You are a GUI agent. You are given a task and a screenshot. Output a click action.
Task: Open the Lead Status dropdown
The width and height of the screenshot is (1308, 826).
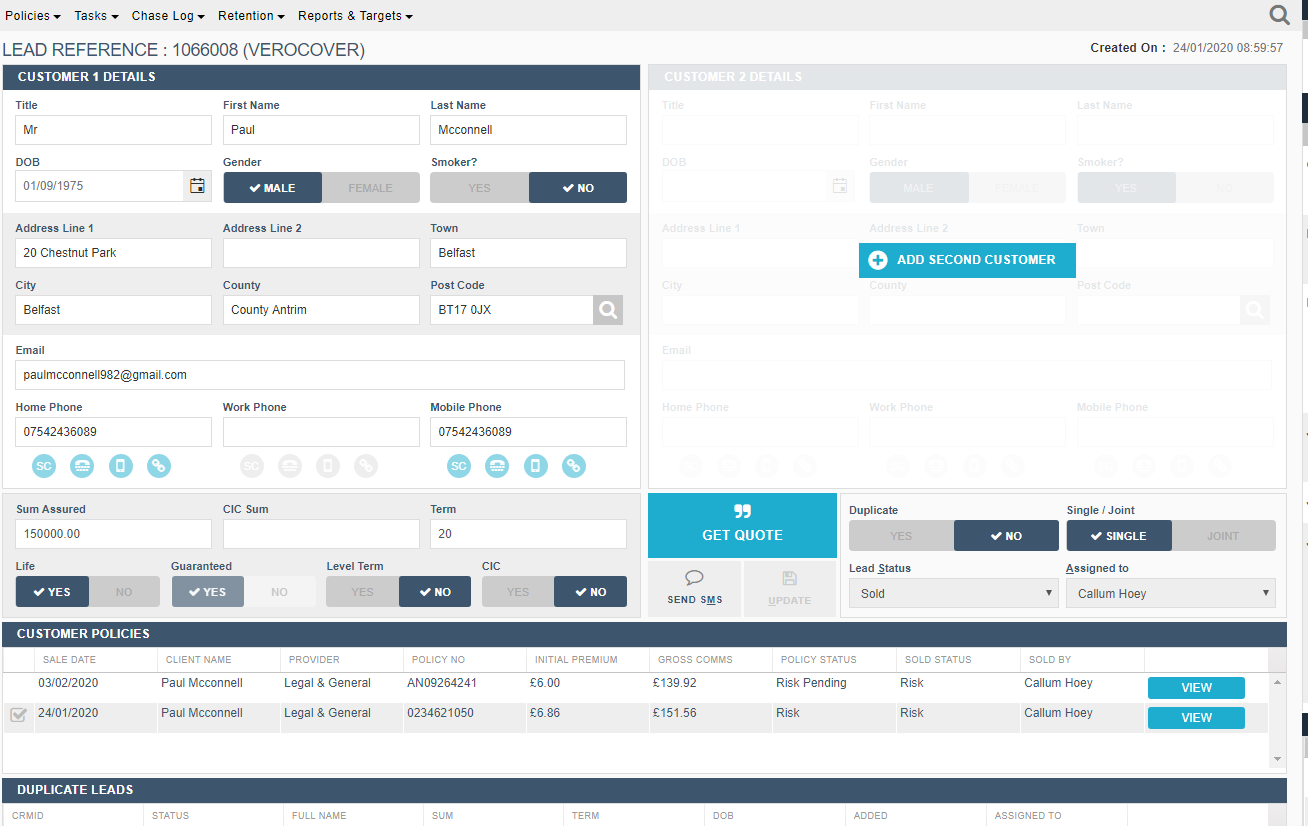click(x=953, y=593)
